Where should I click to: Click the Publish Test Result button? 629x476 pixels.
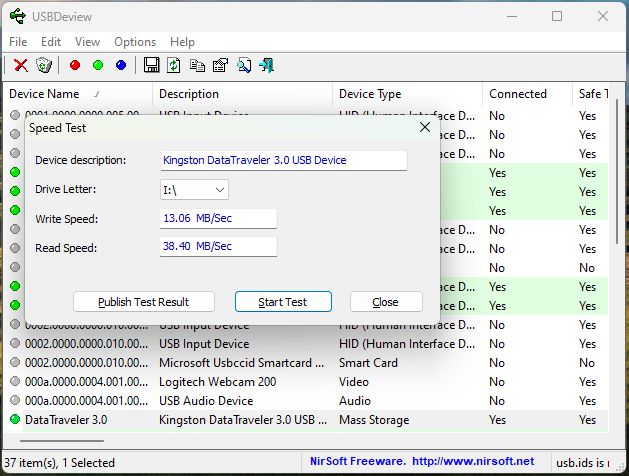point(144,302)
